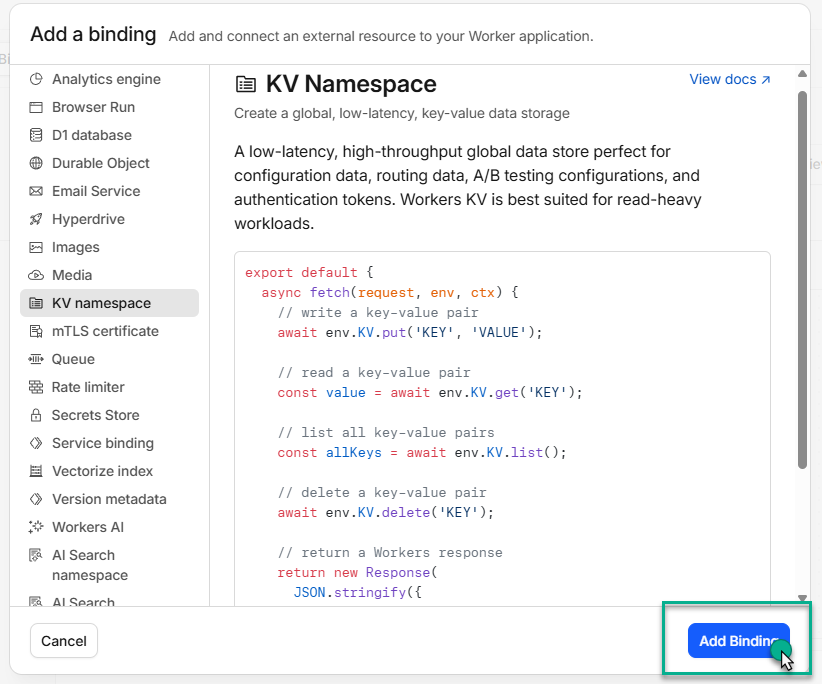Click the KV namespace sidebar icon
The width and height of the screenshot is (822, 684).
coord(36,303)
